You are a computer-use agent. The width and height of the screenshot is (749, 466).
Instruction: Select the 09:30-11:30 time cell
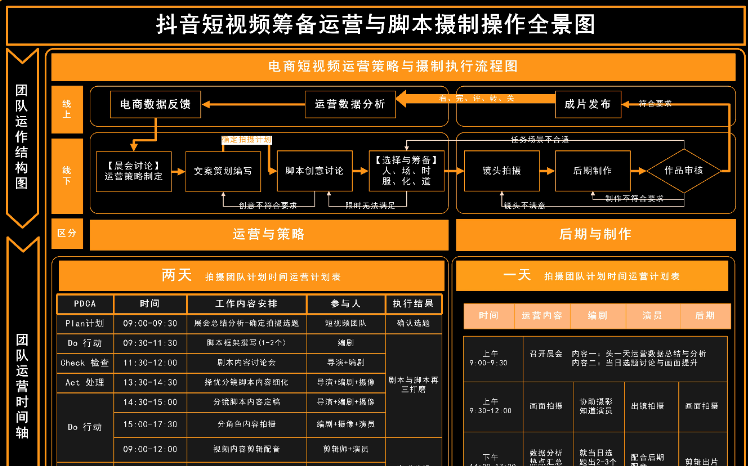(x=150, y=343)
